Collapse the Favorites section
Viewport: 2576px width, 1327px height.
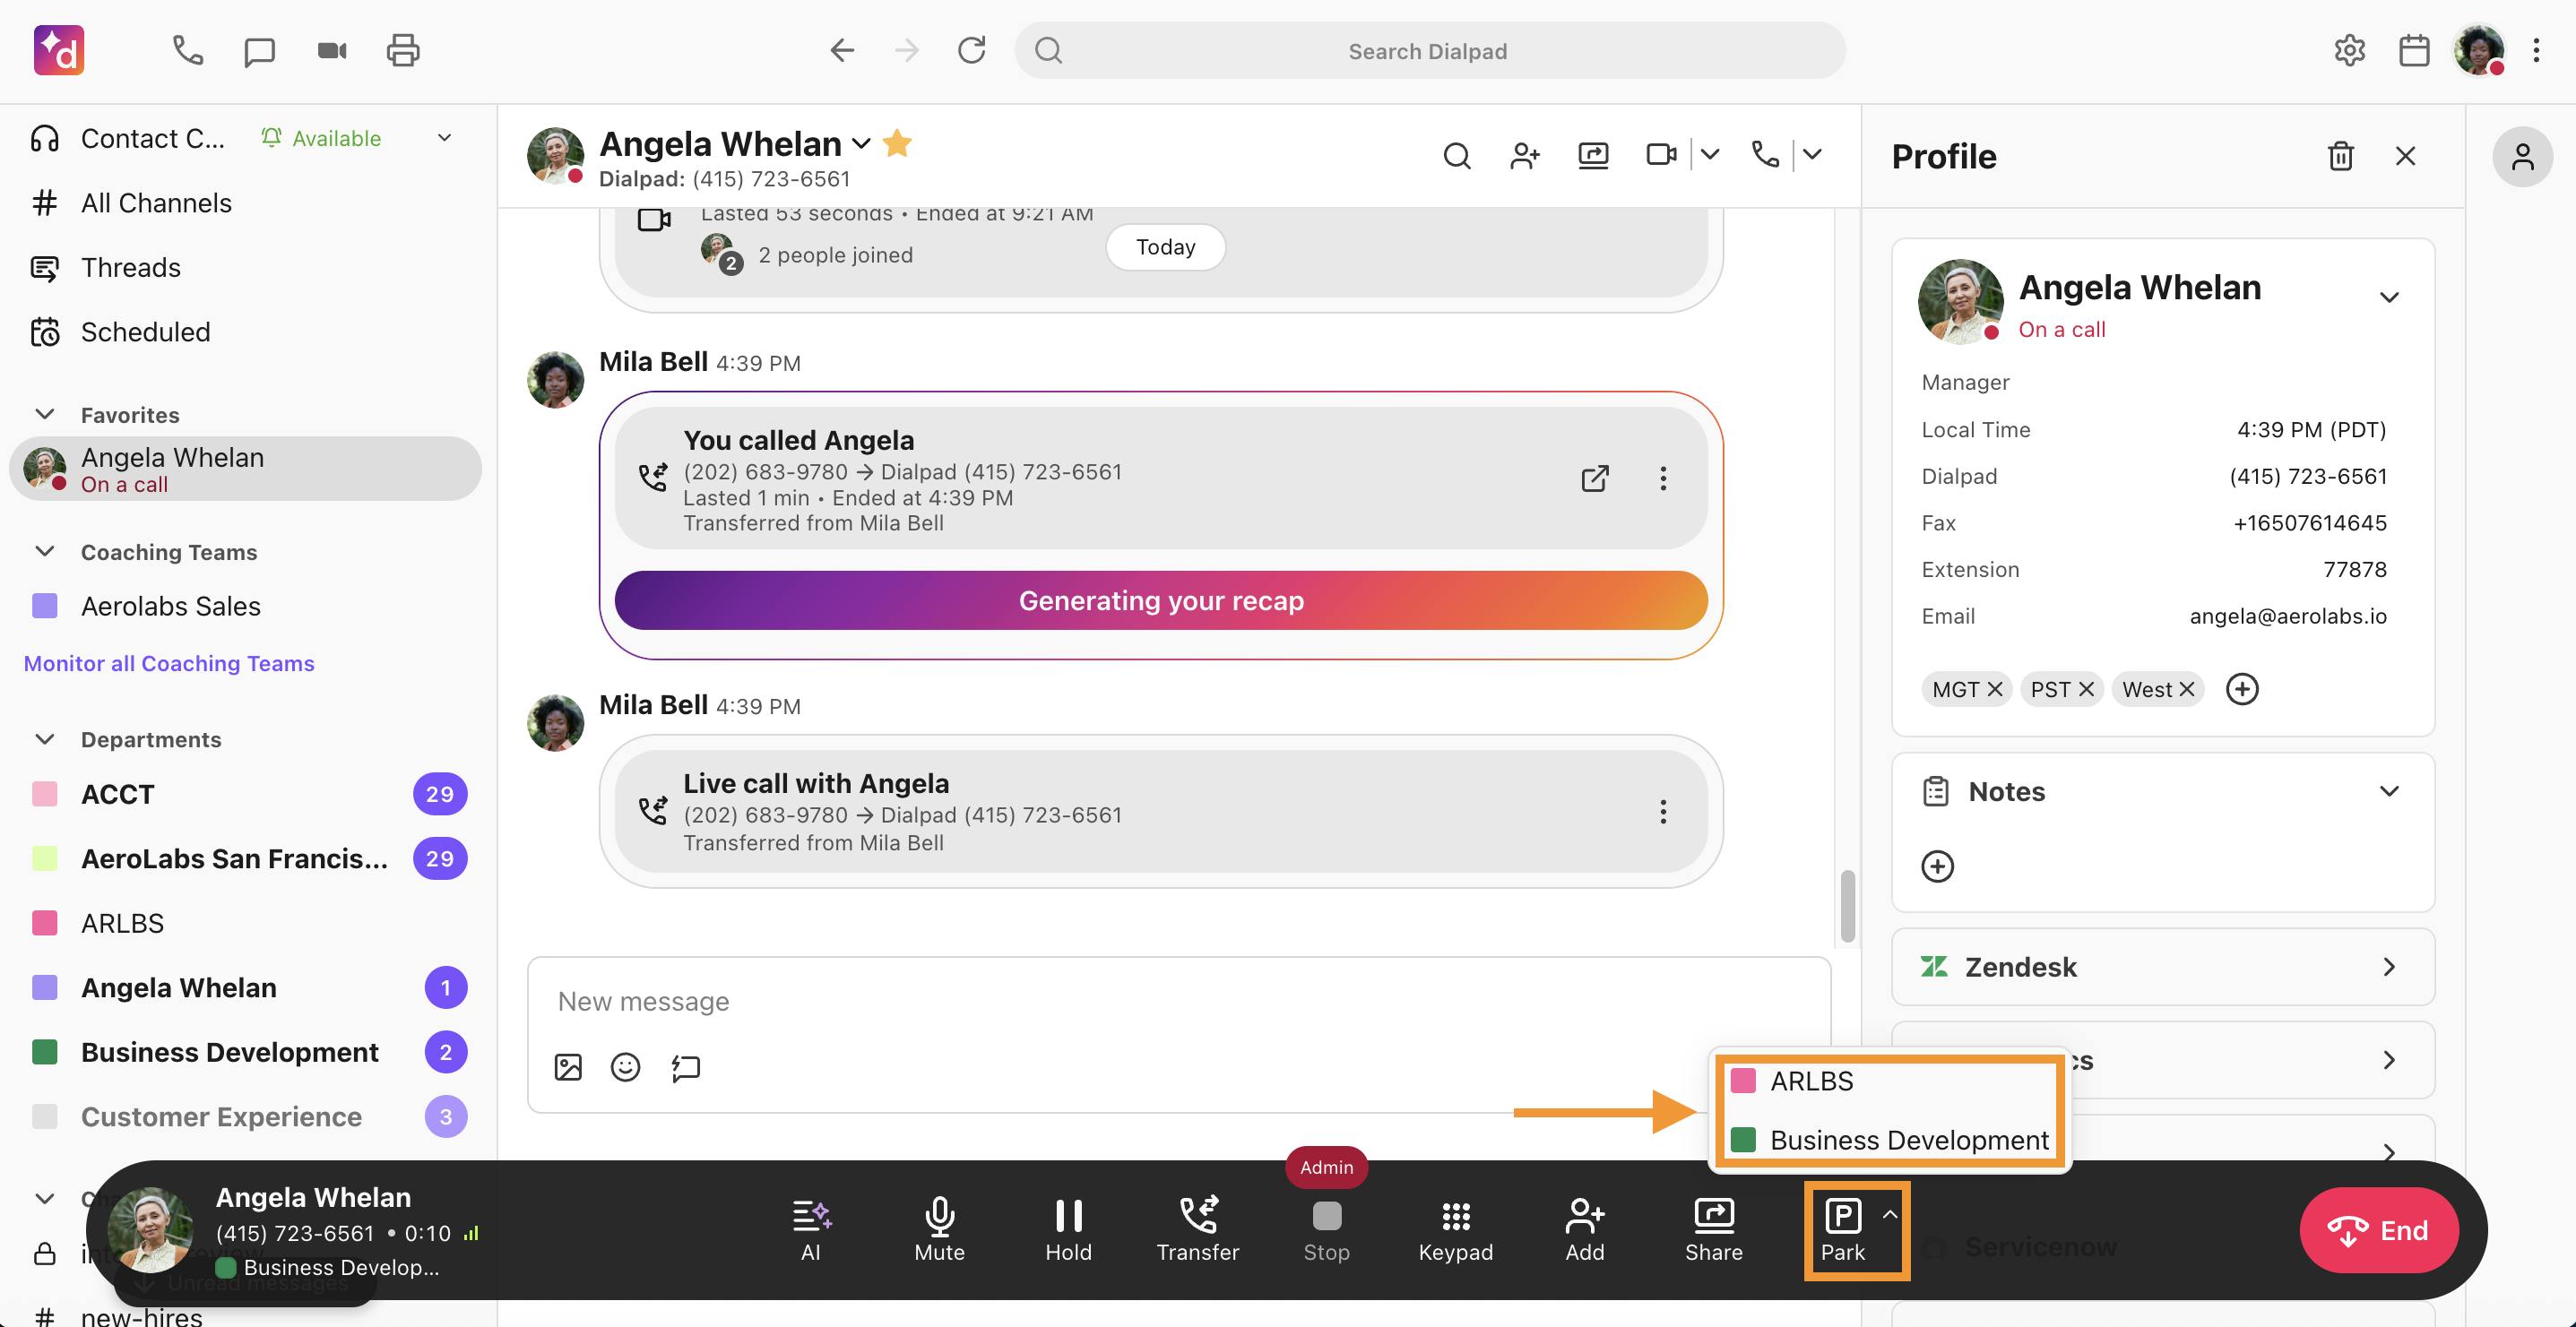44,414
